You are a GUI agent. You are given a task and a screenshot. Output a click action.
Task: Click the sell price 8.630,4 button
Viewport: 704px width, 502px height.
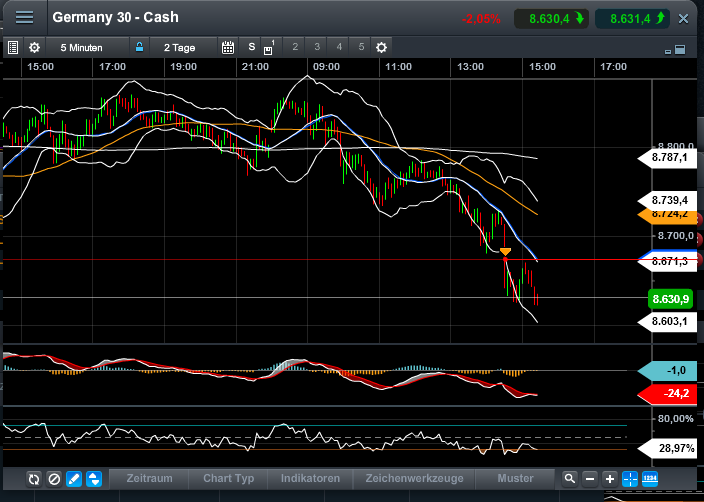coord(551,19)
